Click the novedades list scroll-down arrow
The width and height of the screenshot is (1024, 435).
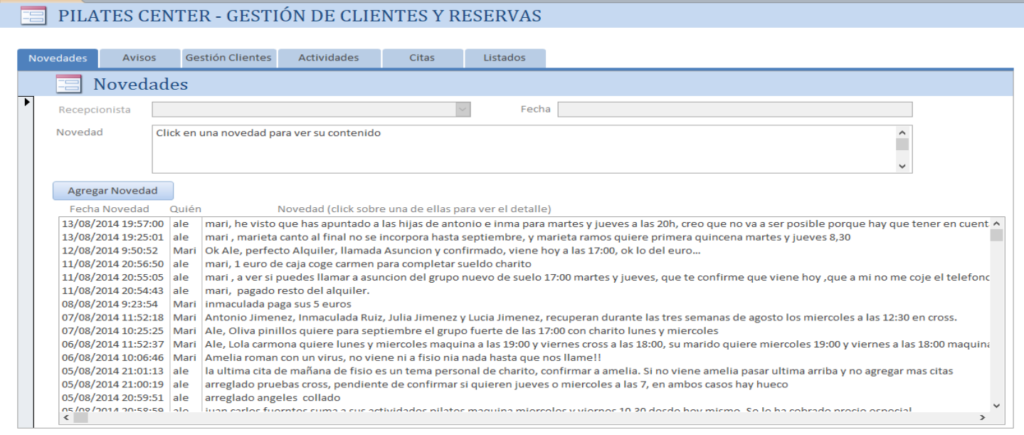[996, 404]
